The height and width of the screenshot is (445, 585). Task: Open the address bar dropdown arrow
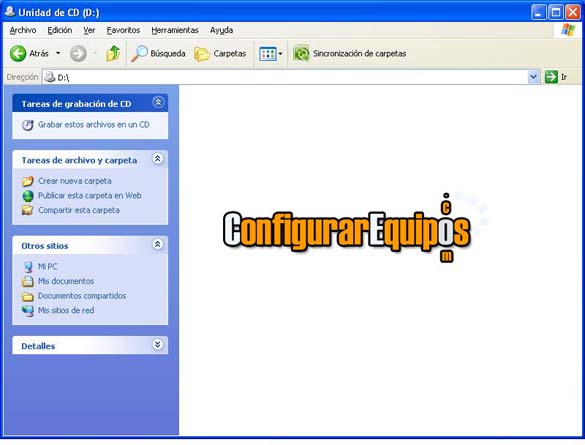click(534, 77)
